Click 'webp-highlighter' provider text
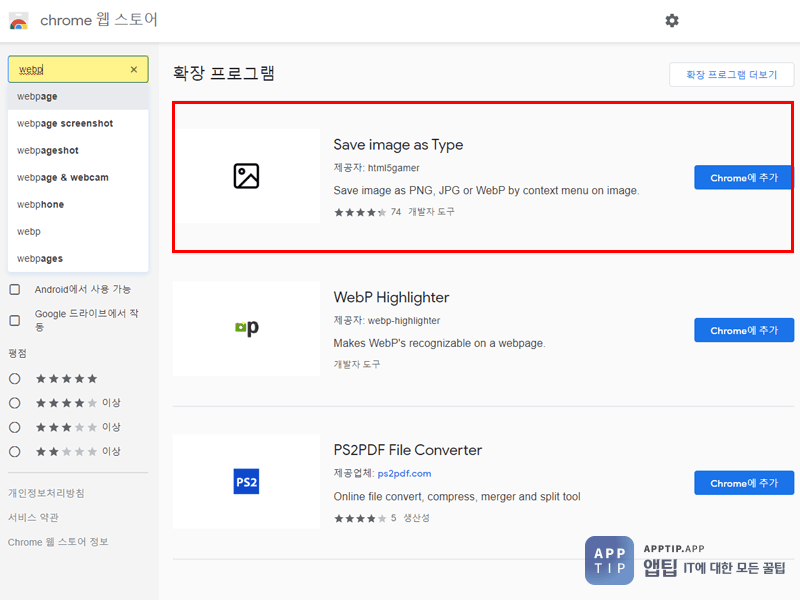 pyautogui.click(x=404, y=321)
